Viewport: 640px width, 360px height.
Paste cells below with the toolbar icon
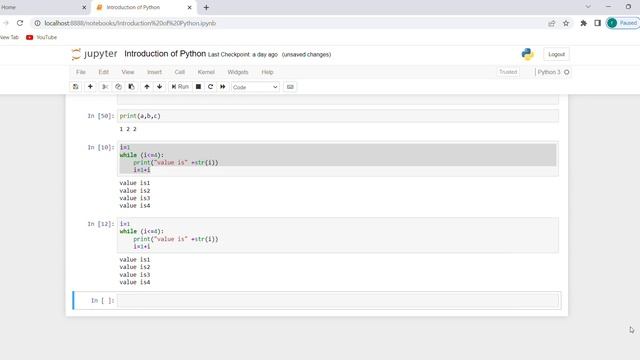pyautogui.click(x=131, y=87)
